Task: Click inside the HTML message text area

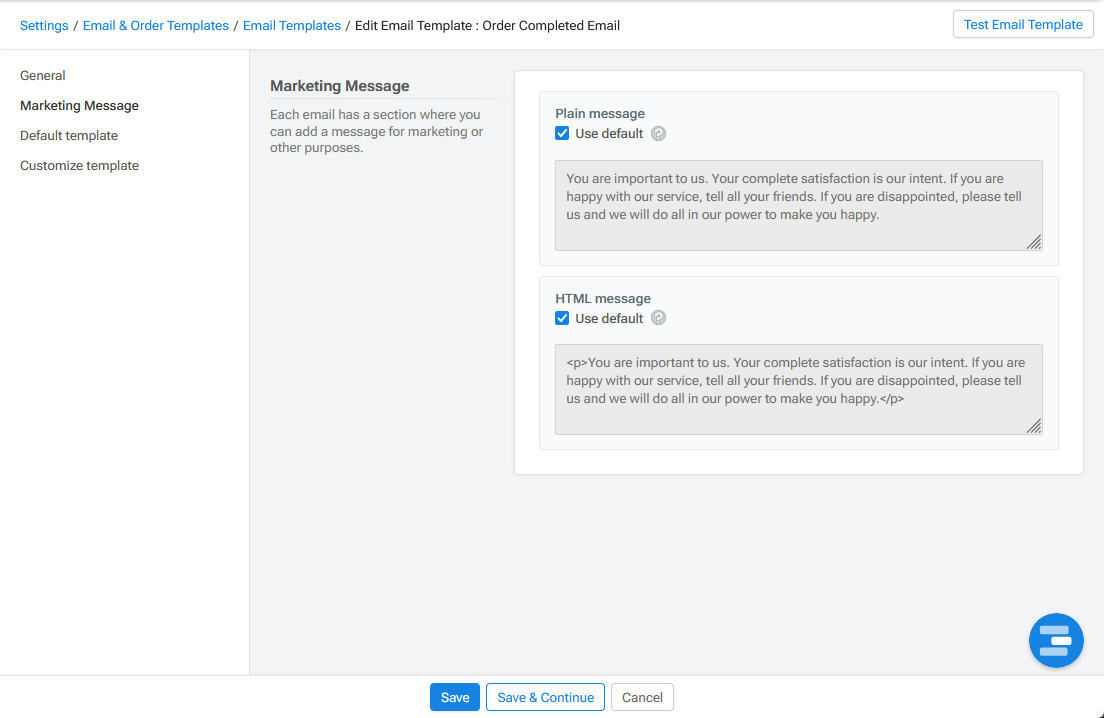Action: tap(798, 389)
